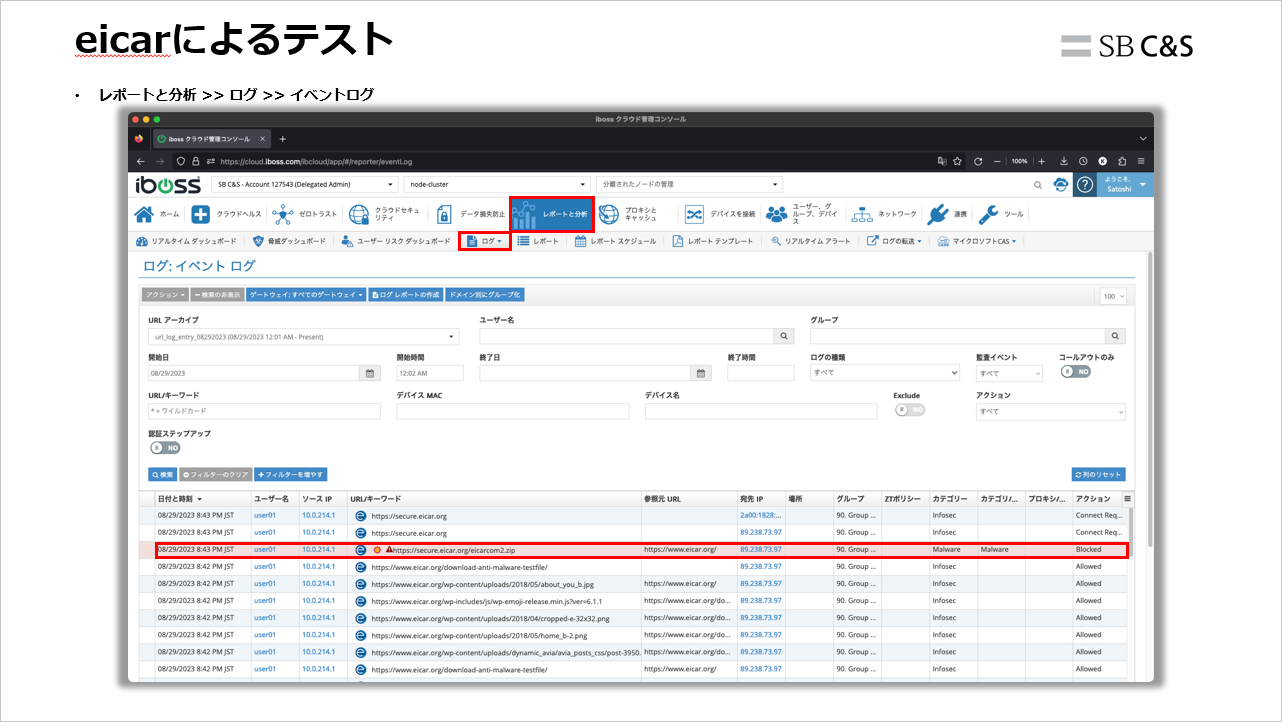Open the レポート submenu item

538,241
